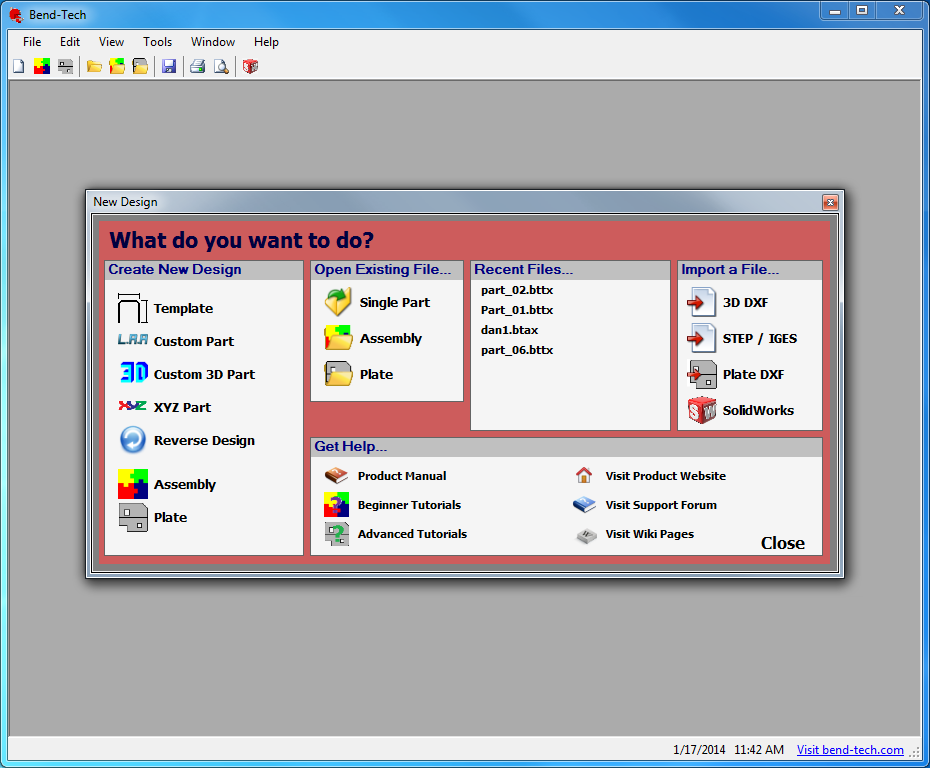
Task: Open the View menu
Action: 111,42
